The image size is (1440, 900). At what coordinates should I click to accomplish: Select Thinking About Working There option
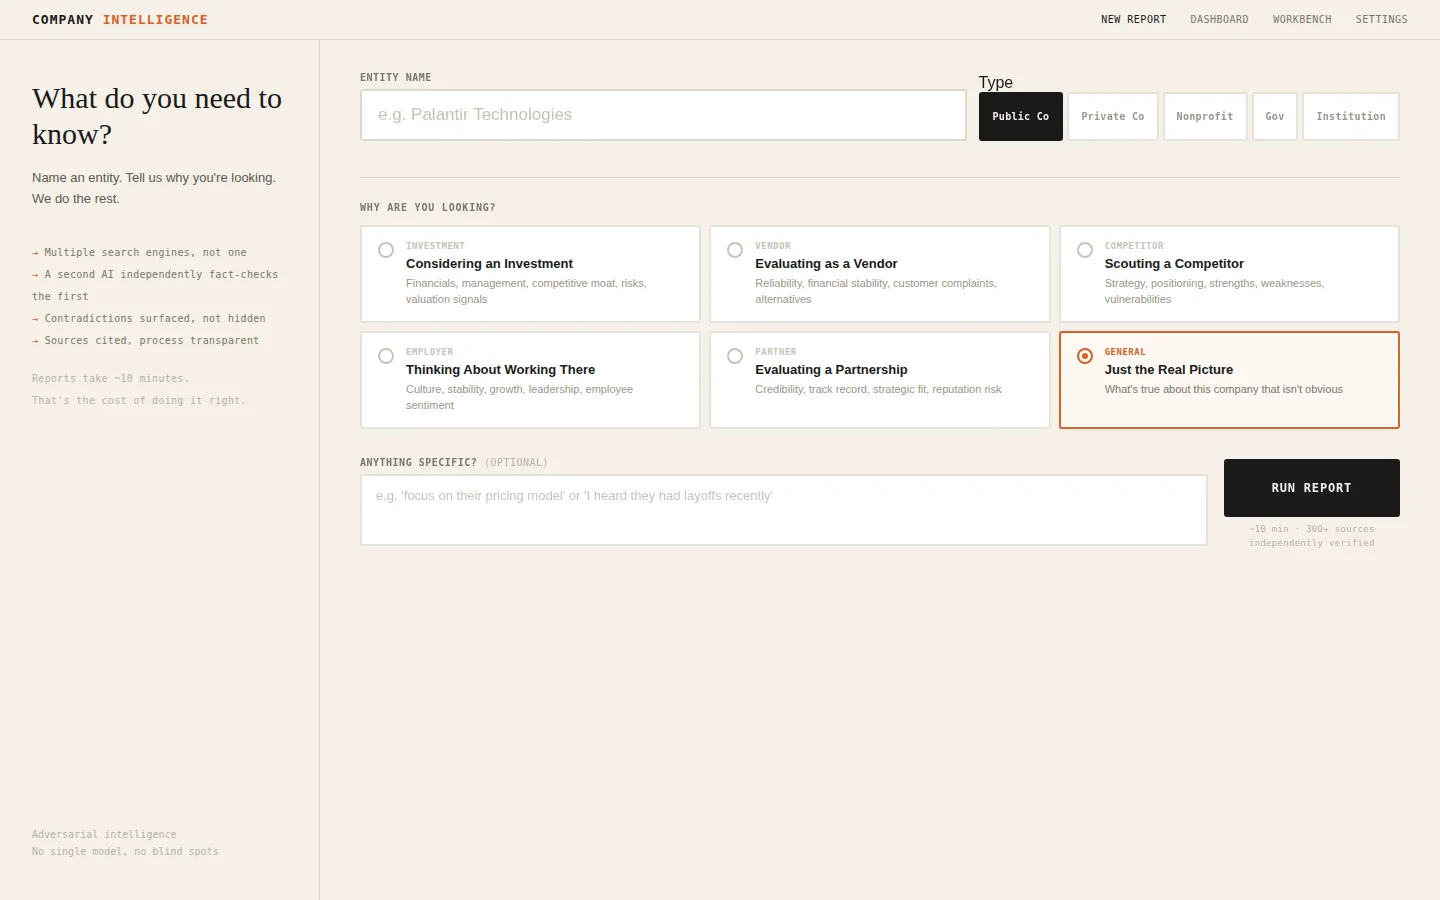[386, 356]
